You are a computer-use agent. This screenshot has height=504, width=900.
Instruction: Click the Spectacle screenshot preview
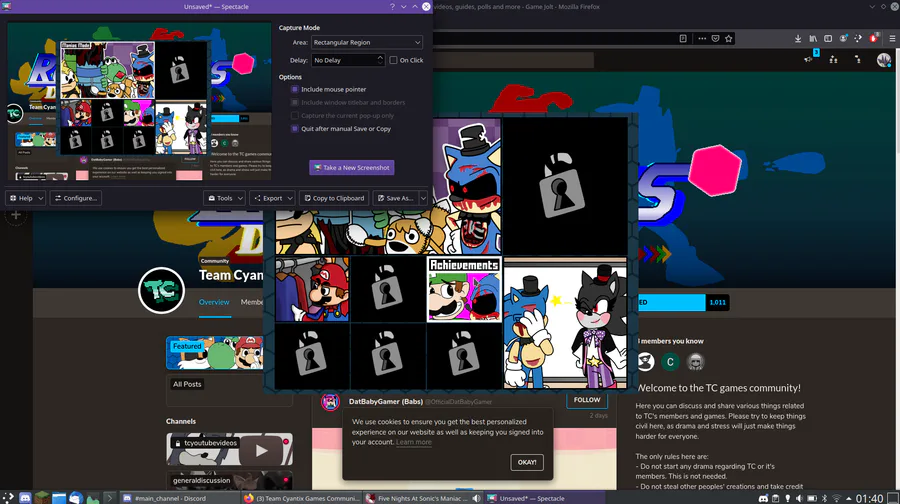point(139,101)
